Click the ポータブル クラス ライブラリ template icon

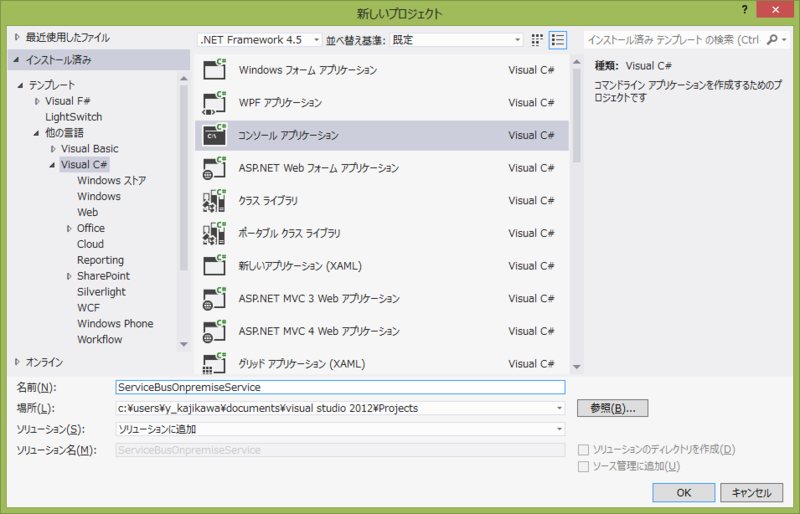214,233
